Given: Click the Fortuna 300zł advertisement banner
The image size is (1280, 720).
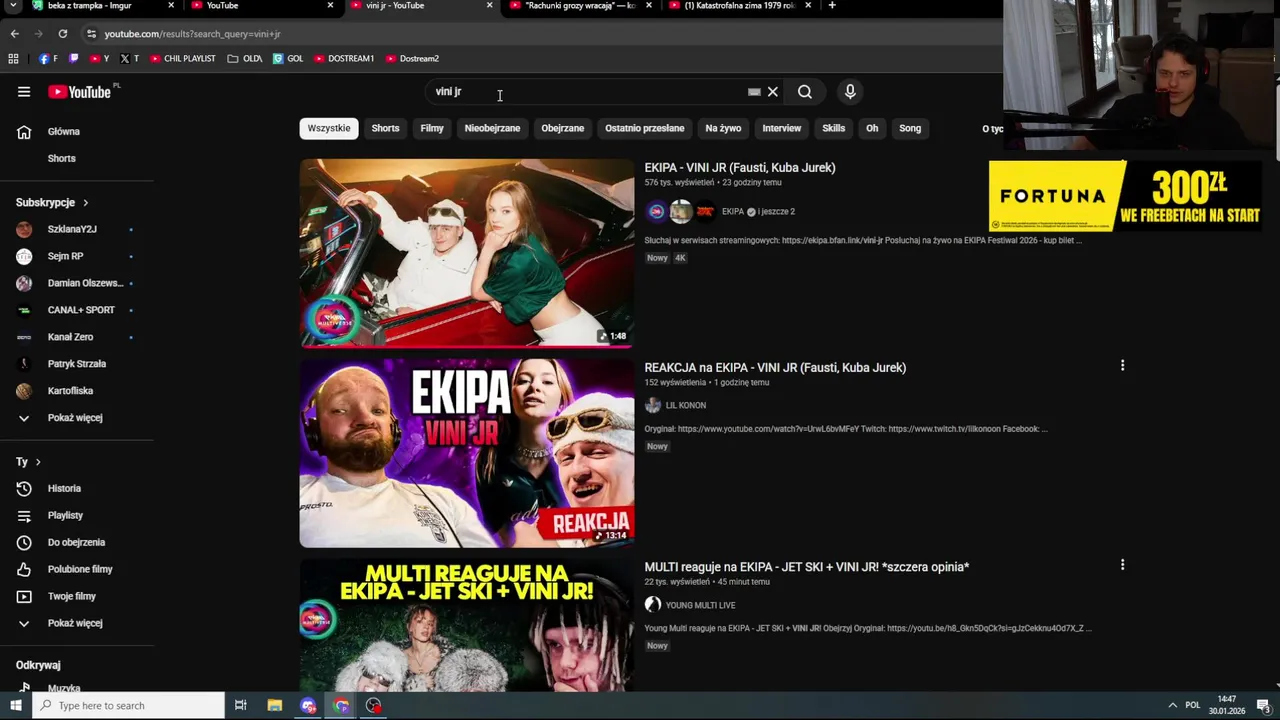Looking at the screenshot, I should pyautogui.click(x=1125, y=196).
